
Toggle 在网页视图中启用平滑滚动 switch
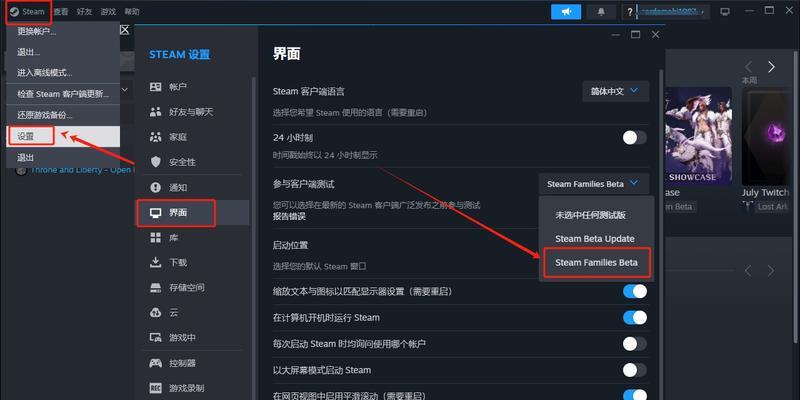click(x=635, y=395)
